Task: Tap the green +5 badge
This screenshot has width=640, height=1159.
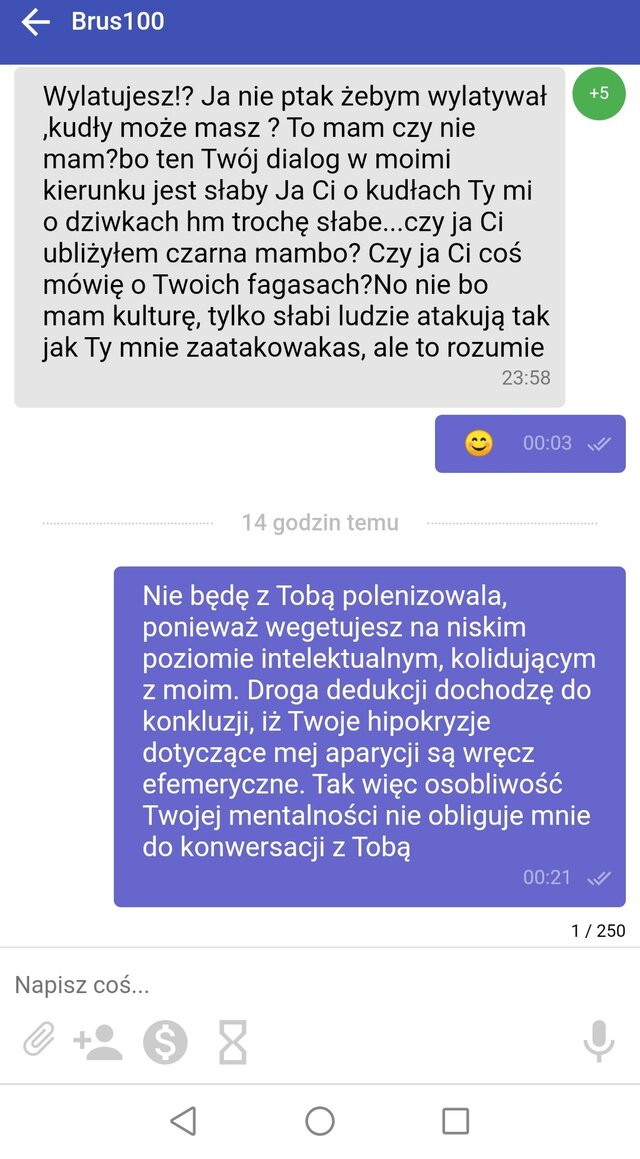Action: click(599, 94)
